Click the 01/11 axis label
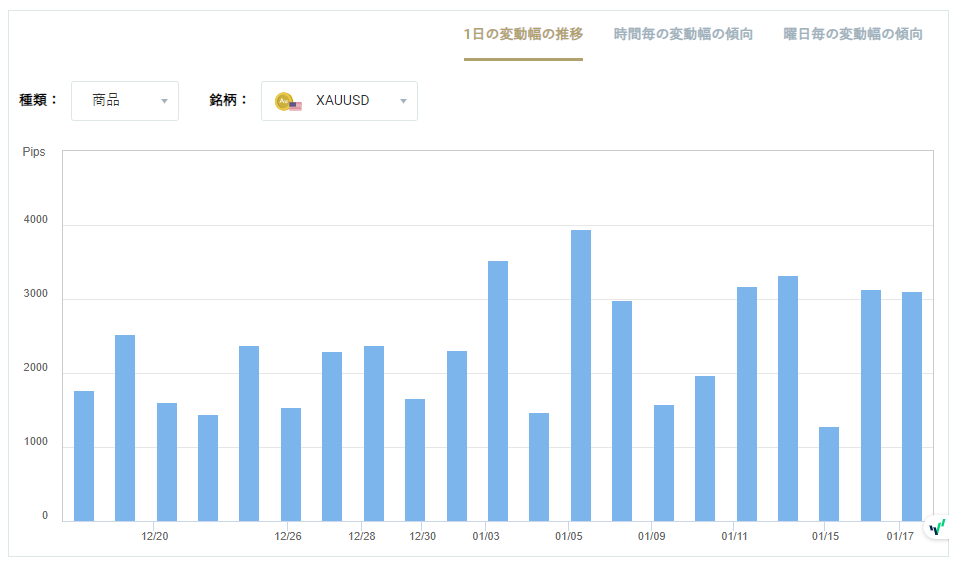This screenshot has width=962, height=562. pos(734,536)
